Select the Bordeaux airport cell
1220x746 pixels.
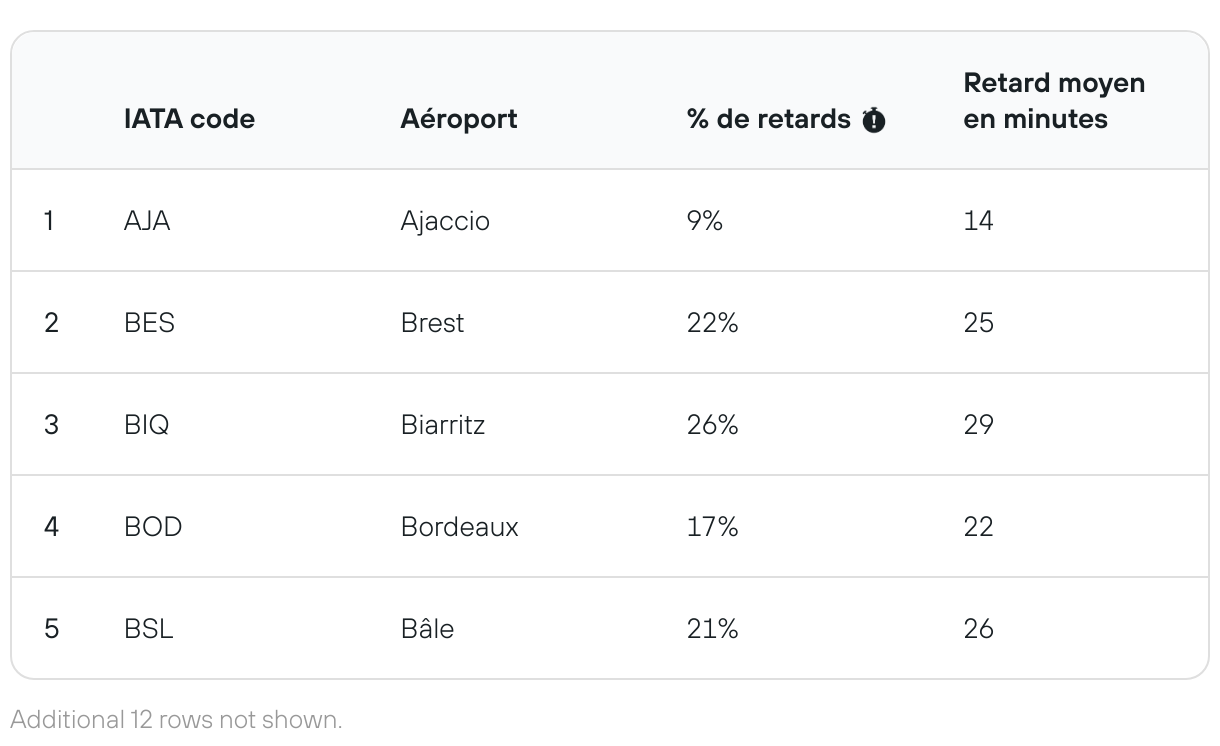pos(459,527)
